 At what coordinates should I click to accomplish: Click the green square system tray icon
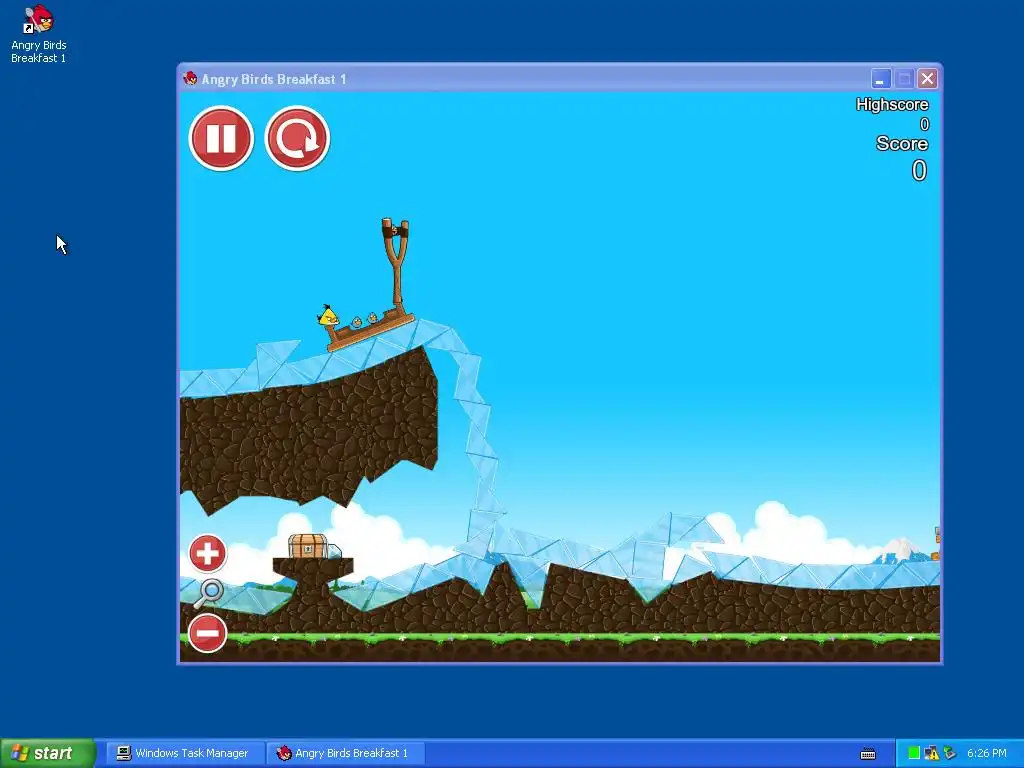(x=914, y=753)
